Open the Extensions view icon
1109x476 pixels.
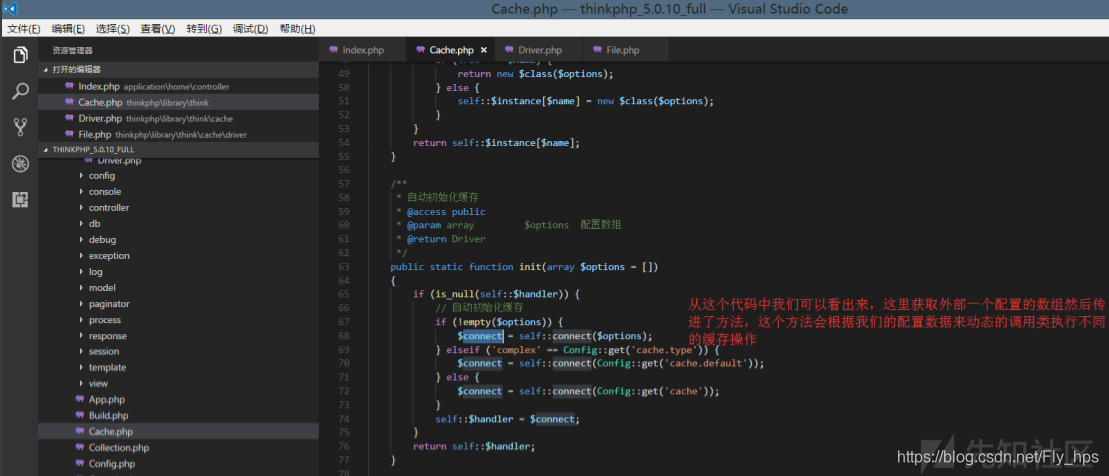coord(21,200)
